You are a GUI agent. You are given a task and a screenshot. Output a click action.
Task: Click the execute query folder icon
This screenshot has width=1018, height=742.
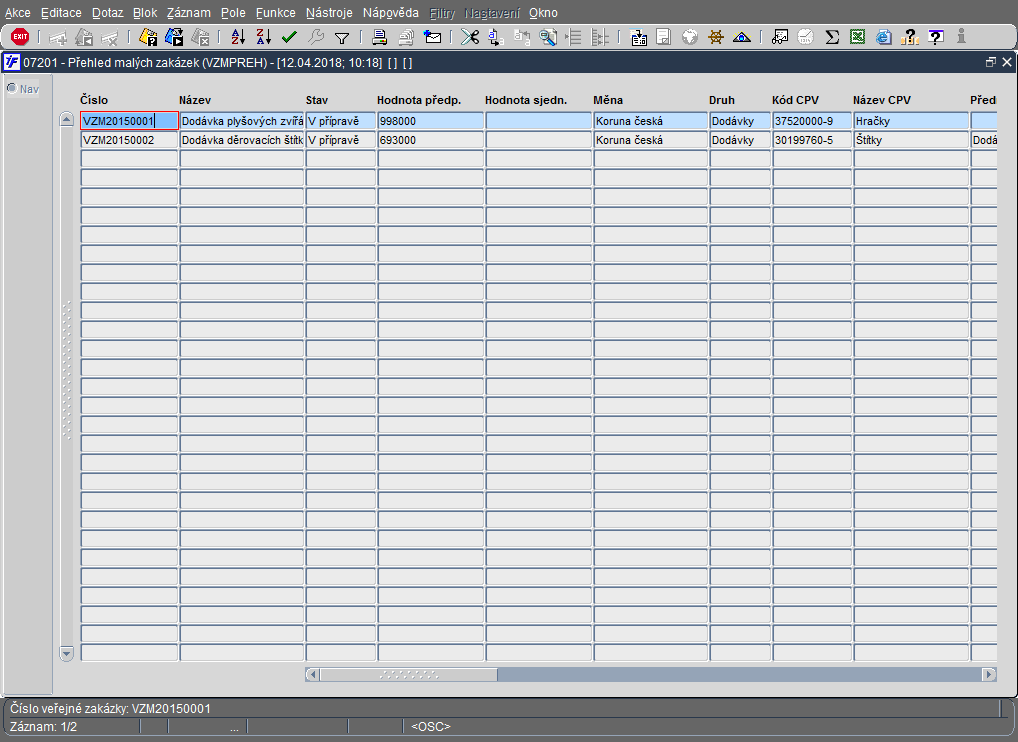tap(174, 37)
